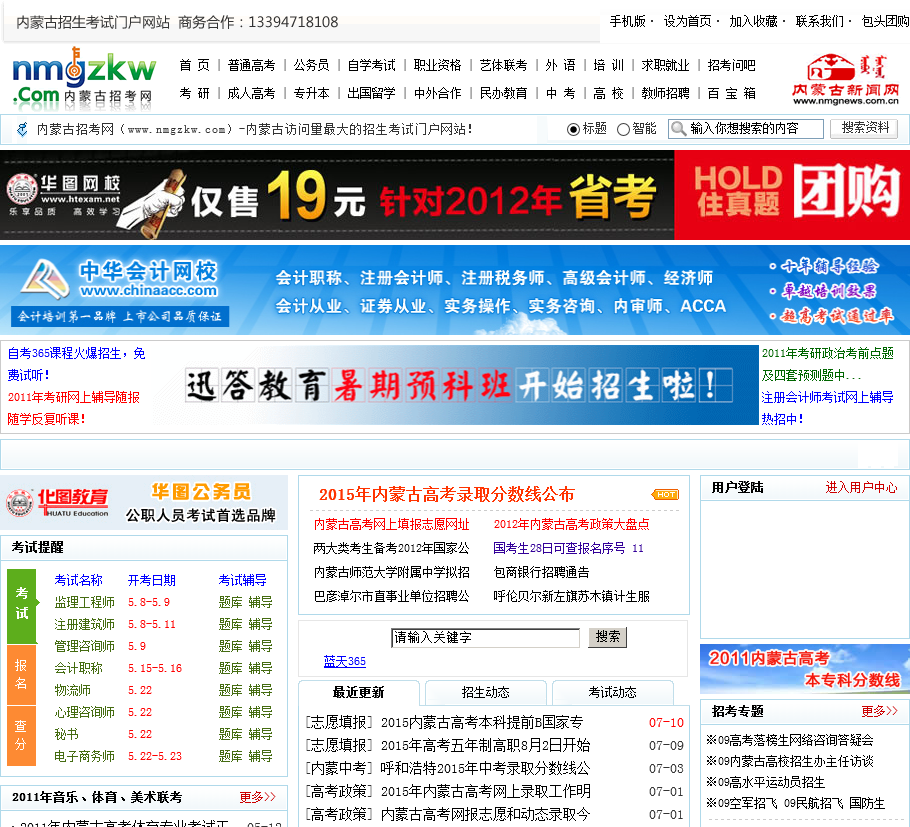Screen dimensions: 910x827
Task: Click the 搜索 button beside keyword field
Action: pyautogui.click(x=608, y=637)
